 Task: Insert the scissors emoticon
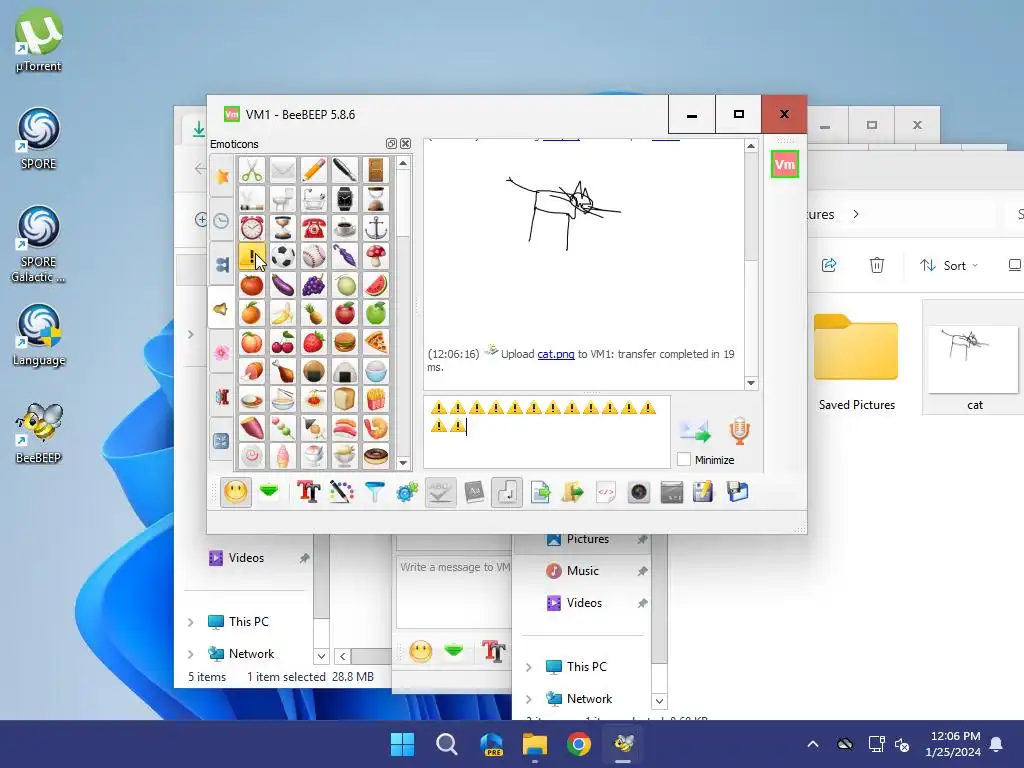click(251, 170)
